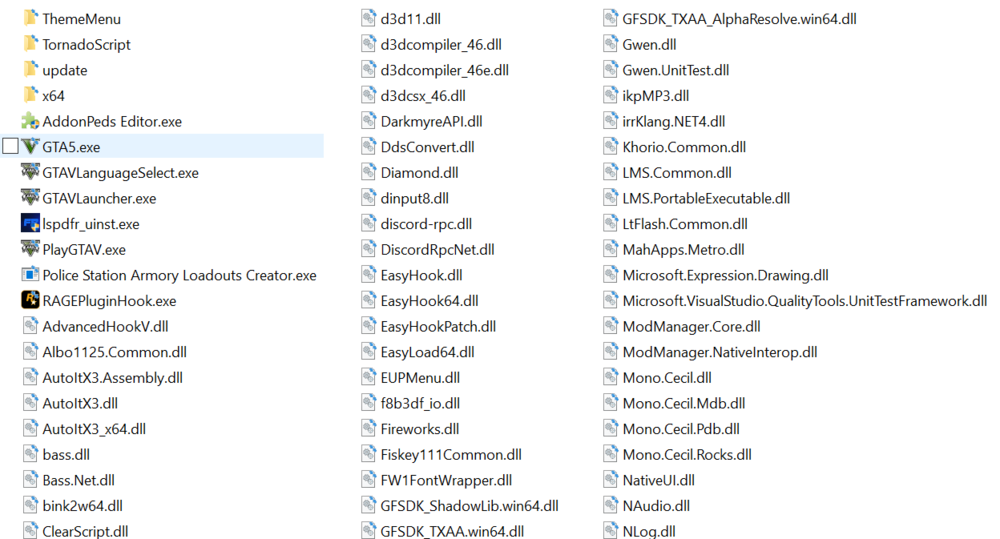Click the GTA5.exe V logo icon
This screenshot has height=539, width=1000.
coord(30,146)
